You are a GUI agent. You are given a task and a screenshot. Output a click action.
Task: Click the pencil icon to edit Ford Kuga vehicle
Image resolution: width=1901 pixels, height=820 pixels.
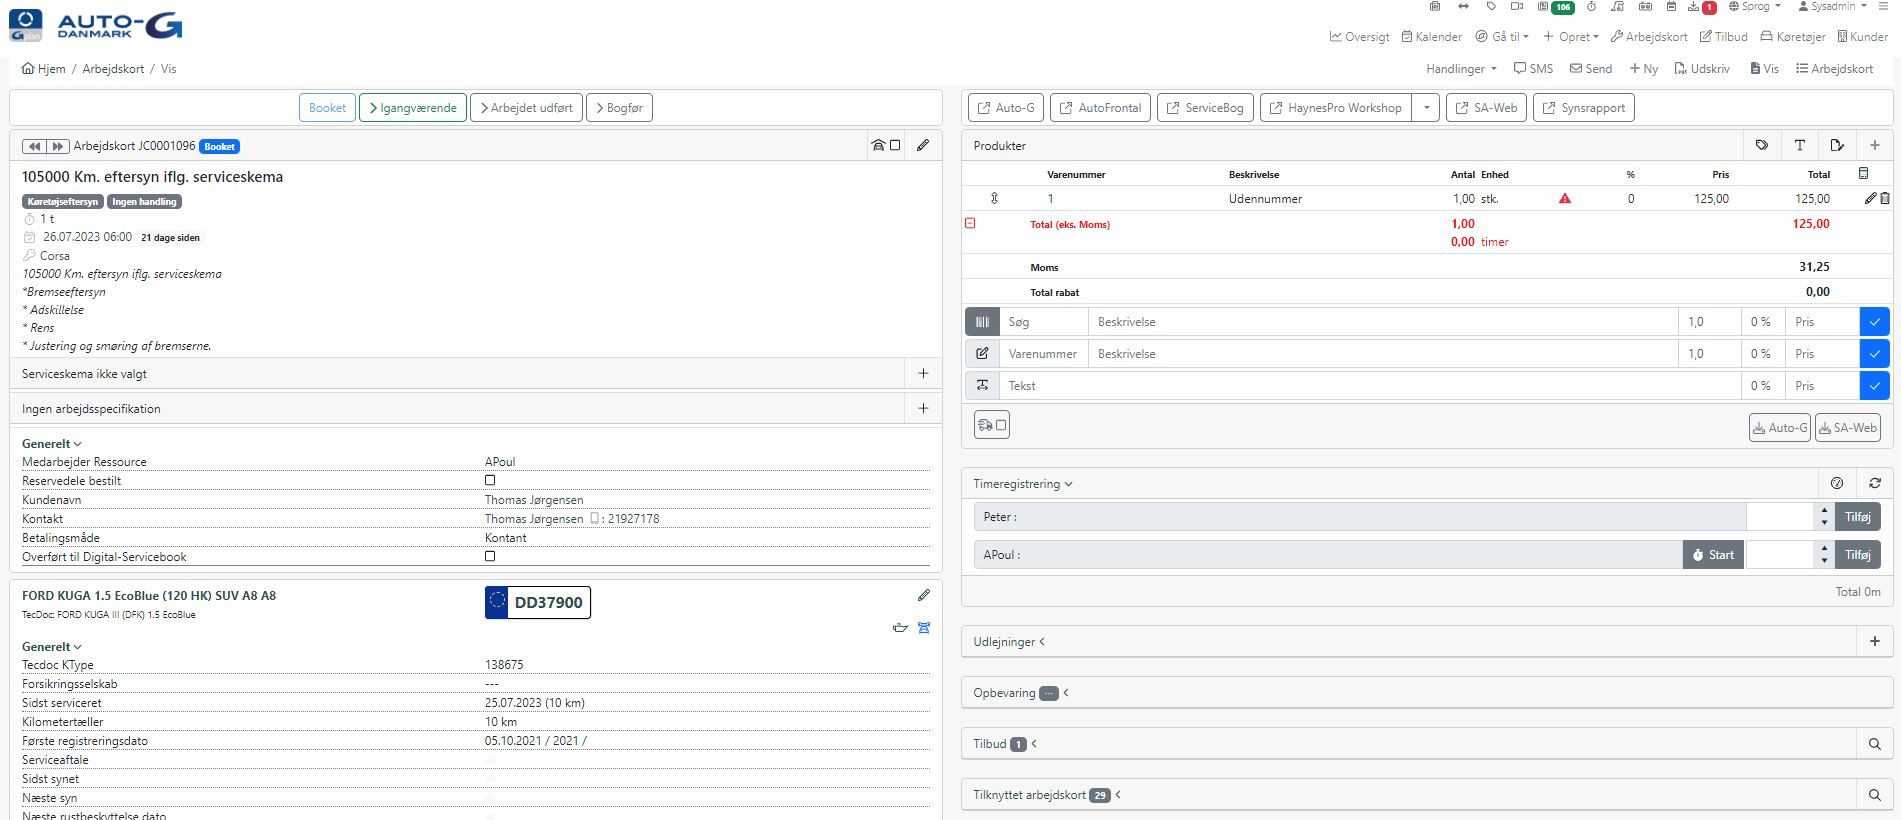(x=923, y=595)
